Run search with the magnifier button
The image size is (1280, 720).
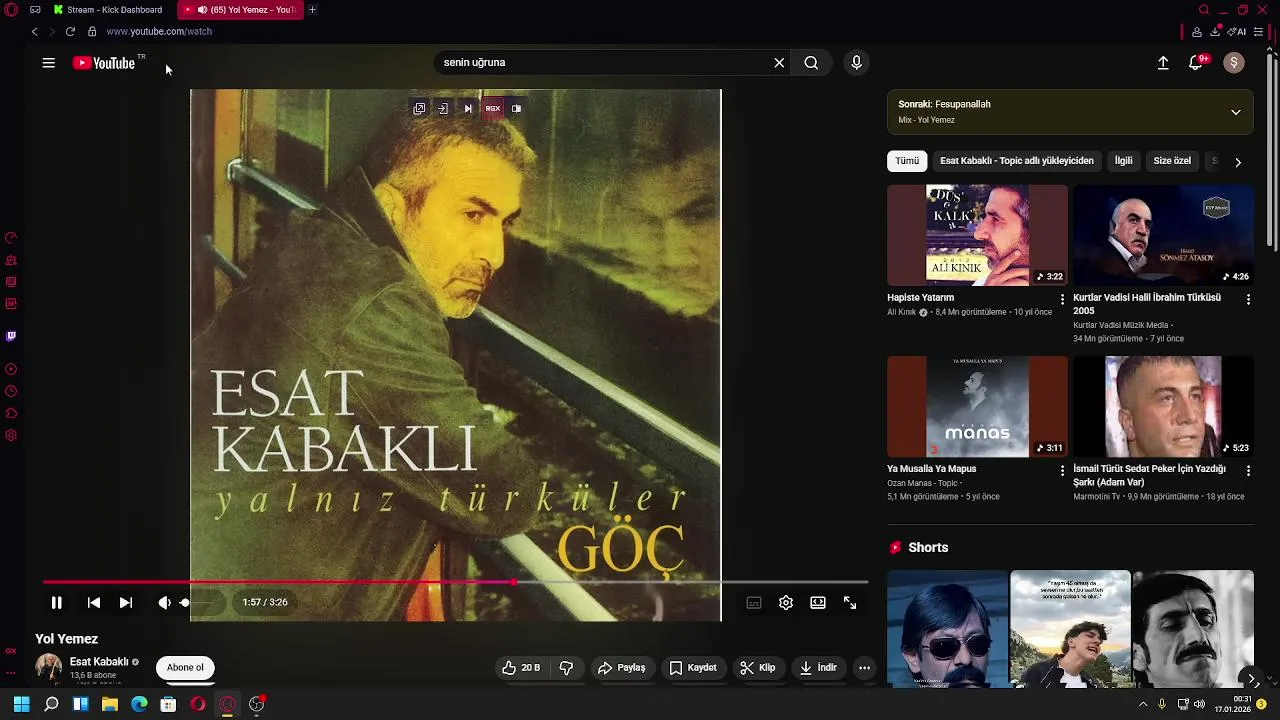(x=811, y=63)
